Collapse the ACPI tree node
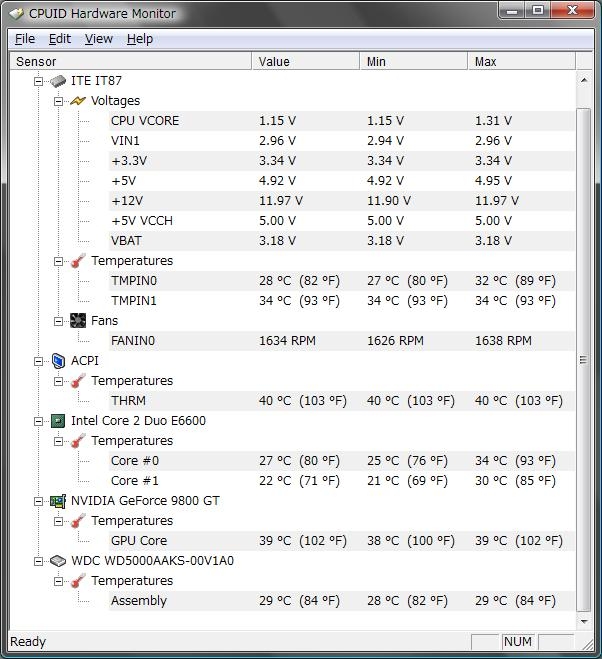The width and height of the screenshot is (602, 659). [x=38, y=361]
